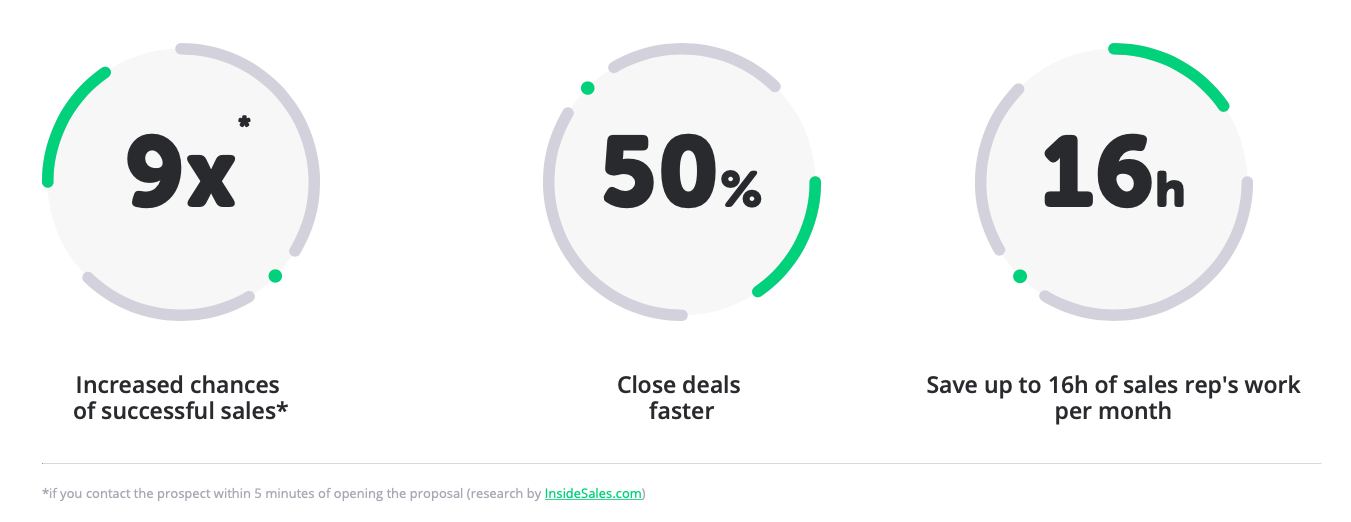The width and height of the screenshot is (1351, 522).
Task: Click 'Increased chances of successful sales' caption
Action: pyautogui.click(x=180, y=397)
